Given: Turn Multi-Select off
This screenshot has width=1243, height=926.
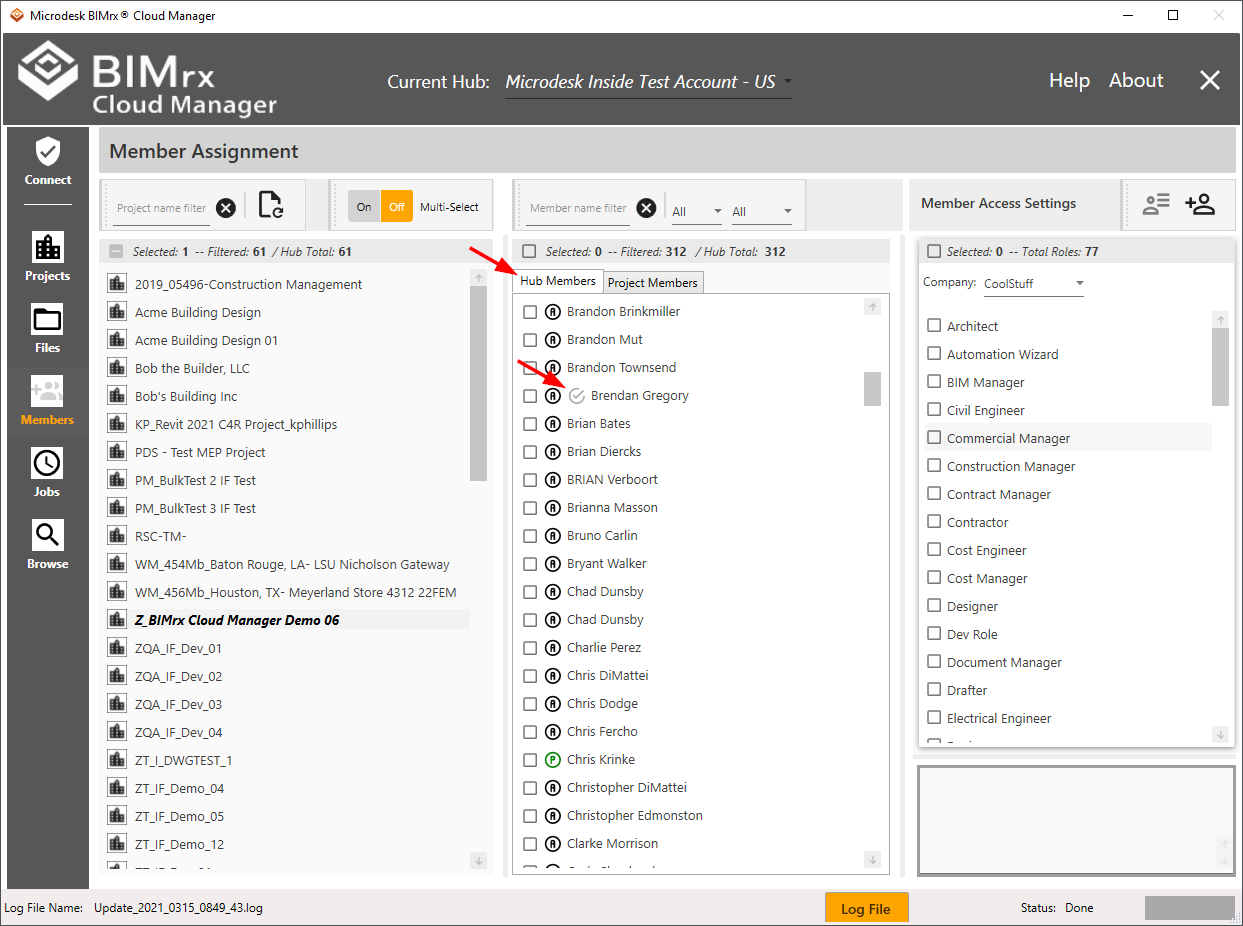Looking at the screenshot, I should (x=397, y=207).
